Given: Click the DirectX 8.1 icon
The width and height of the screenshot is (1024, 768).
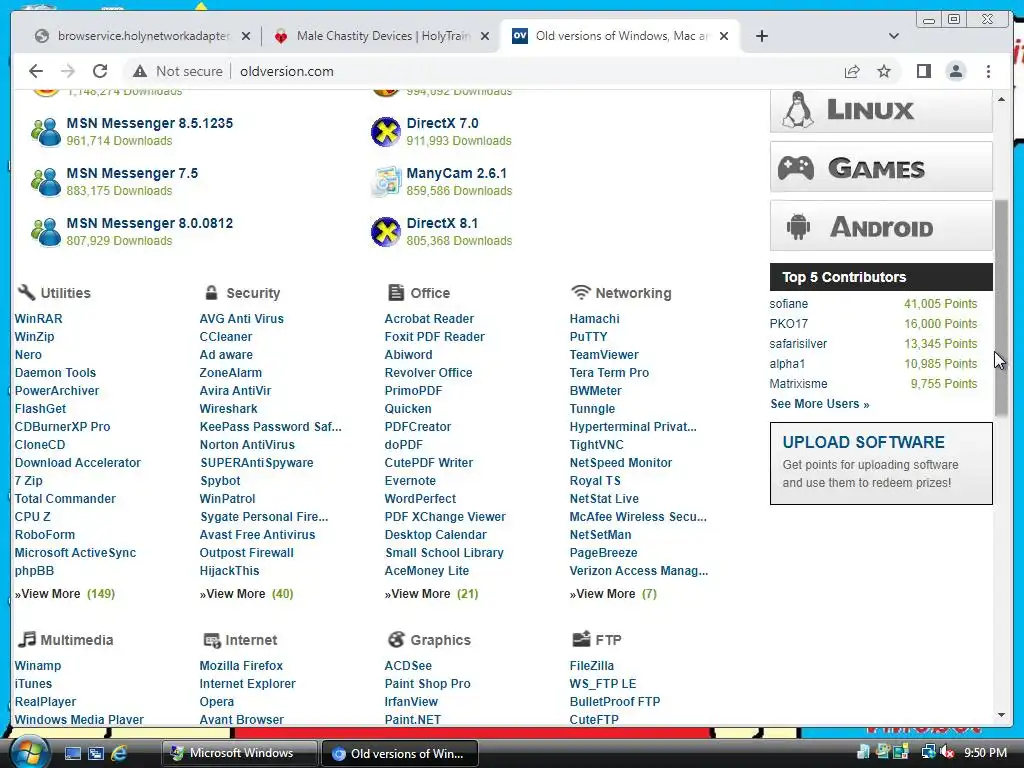Looking at the screenshot, I should (x=386, y=232).
